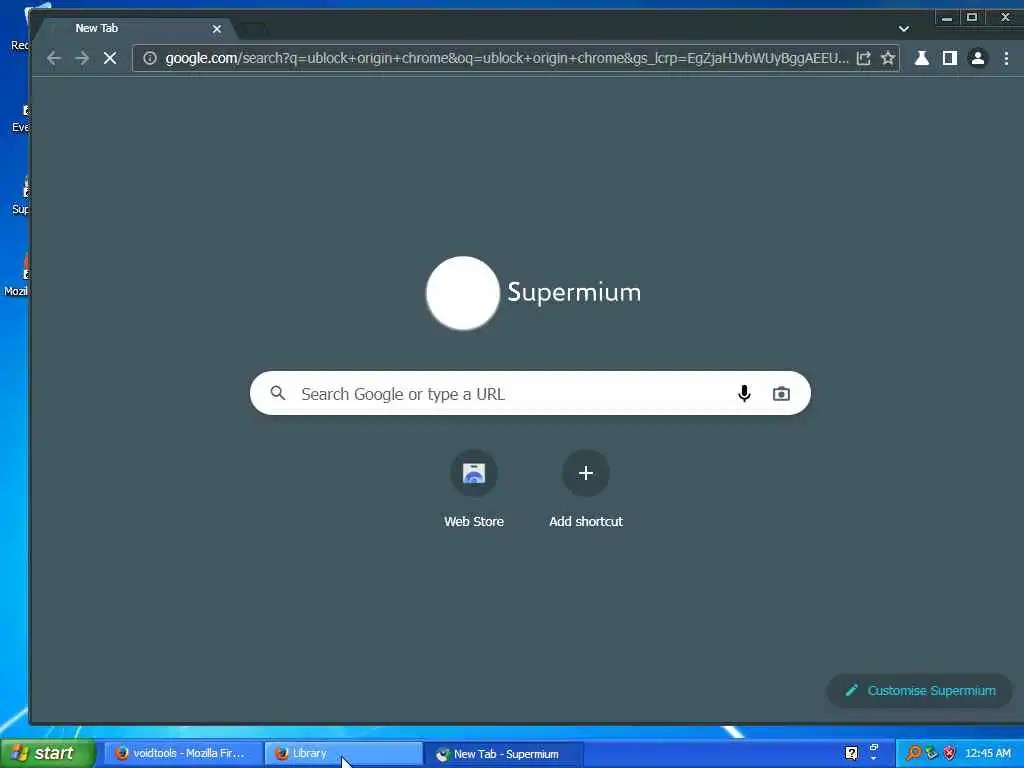Open the Windows start menu
Image resolution: width=1024 pixels, height=768 pixels.
click(47, 753)
